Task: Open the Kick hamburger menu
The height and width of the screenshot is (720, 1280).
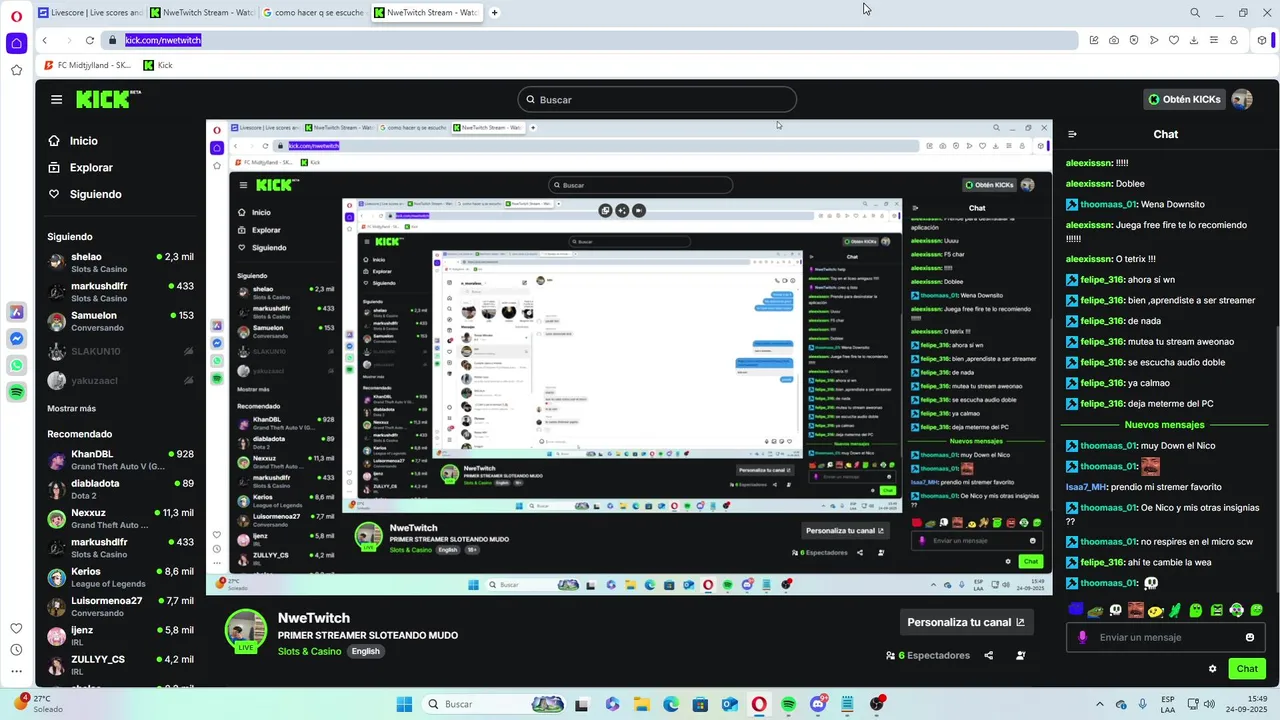Action: click(56, 99)
